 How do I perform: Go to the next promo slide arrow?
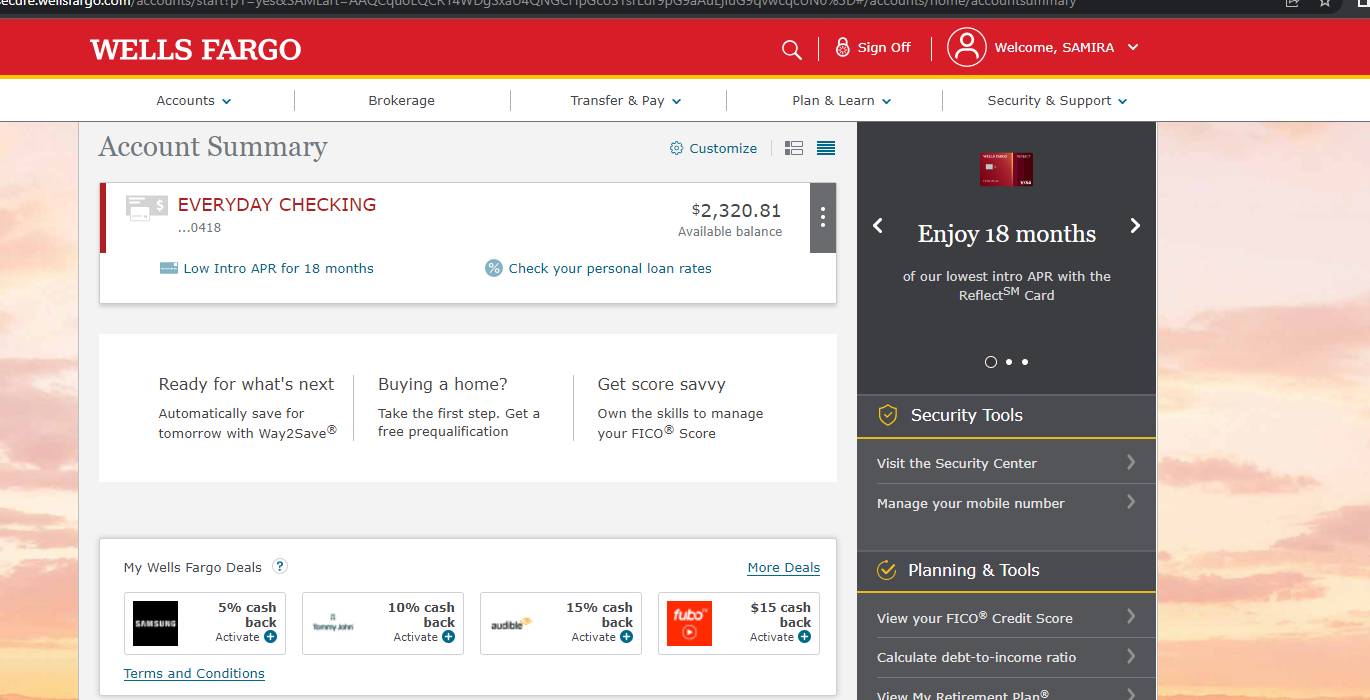(x=1135, y=226)
